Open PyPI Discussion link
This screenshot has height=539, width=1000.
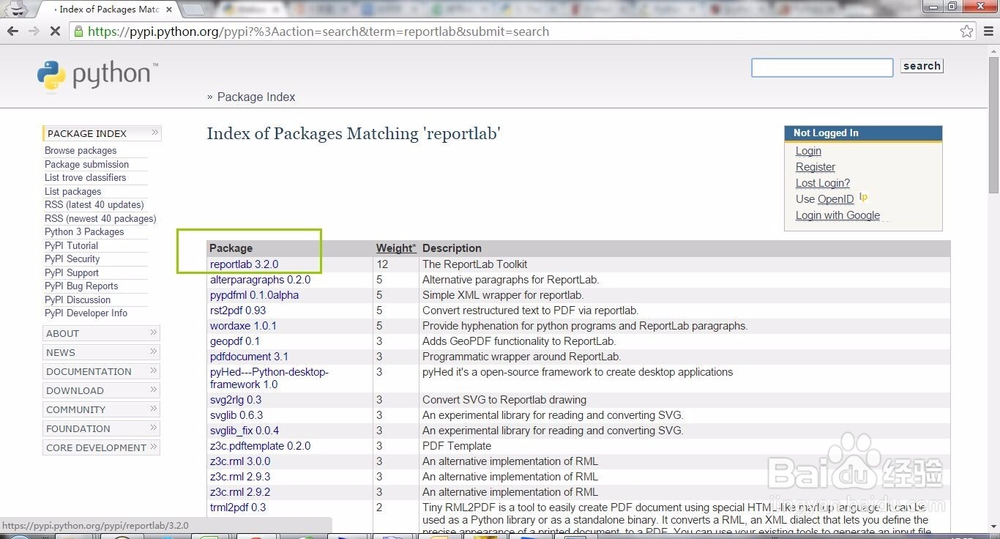[77, 300]
